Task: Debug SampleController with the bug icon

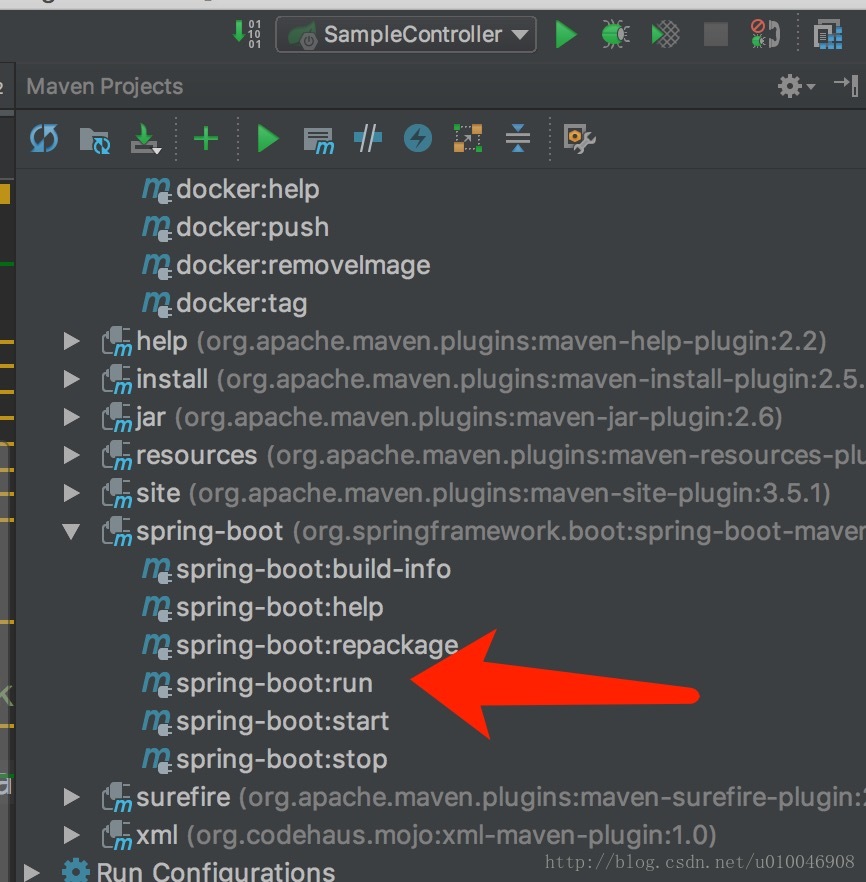Action: [615, 34]
